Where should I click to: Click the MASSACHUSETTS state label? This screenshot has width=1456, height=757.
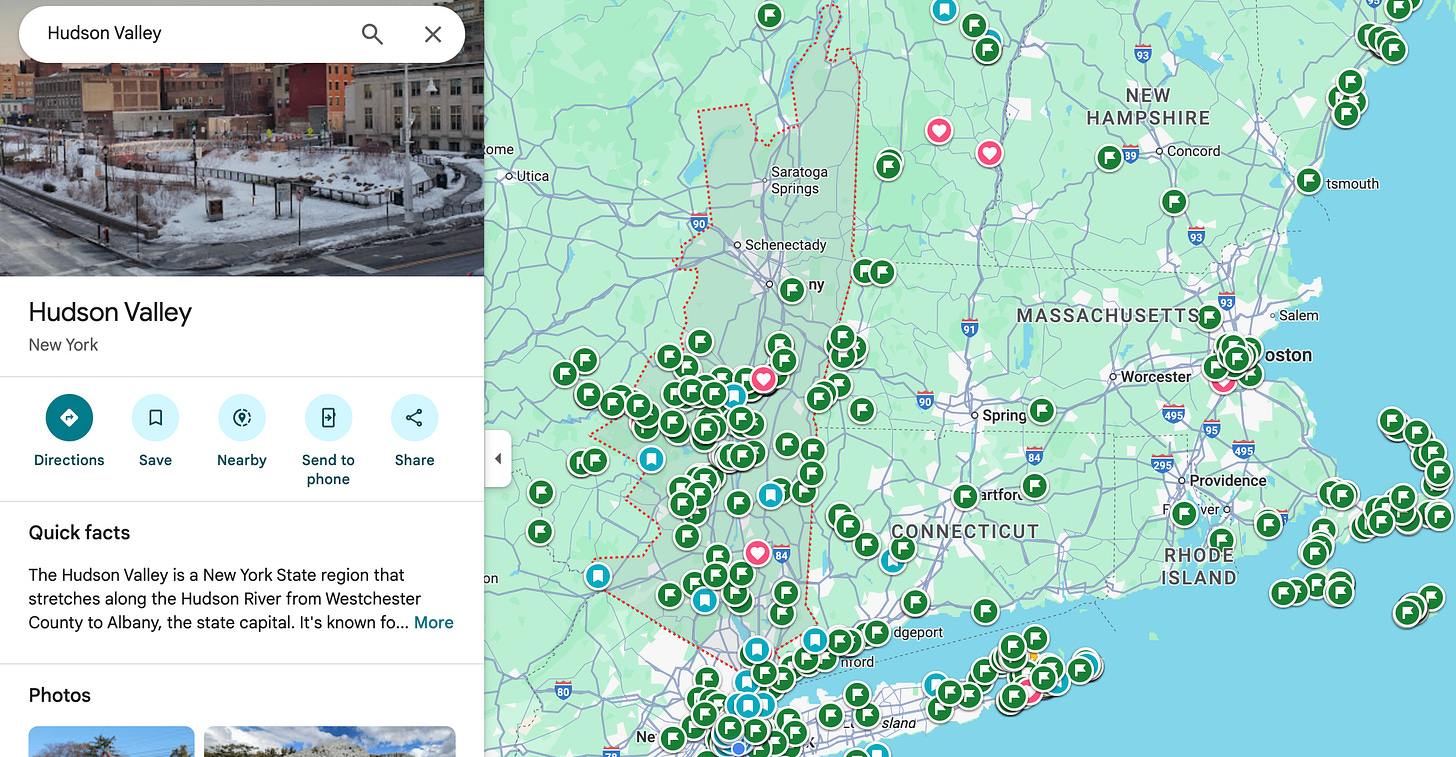click(x=1107, y=315)
